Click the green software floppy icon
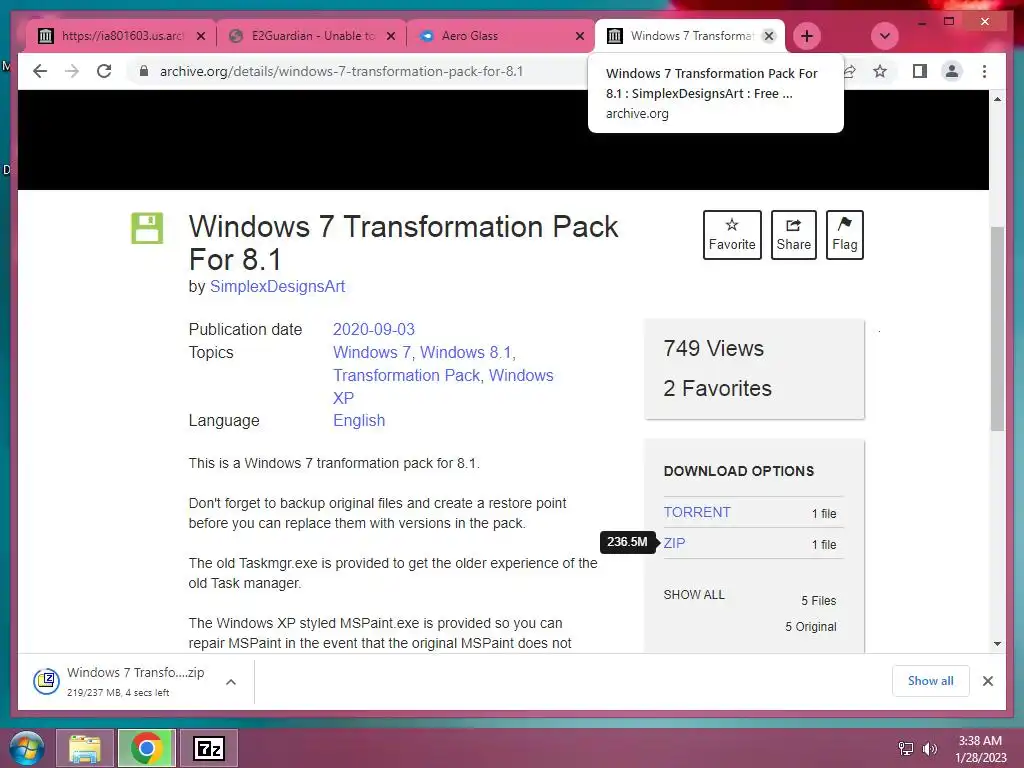The height and width of the screenshot is (768, 1024). point(147,228)
